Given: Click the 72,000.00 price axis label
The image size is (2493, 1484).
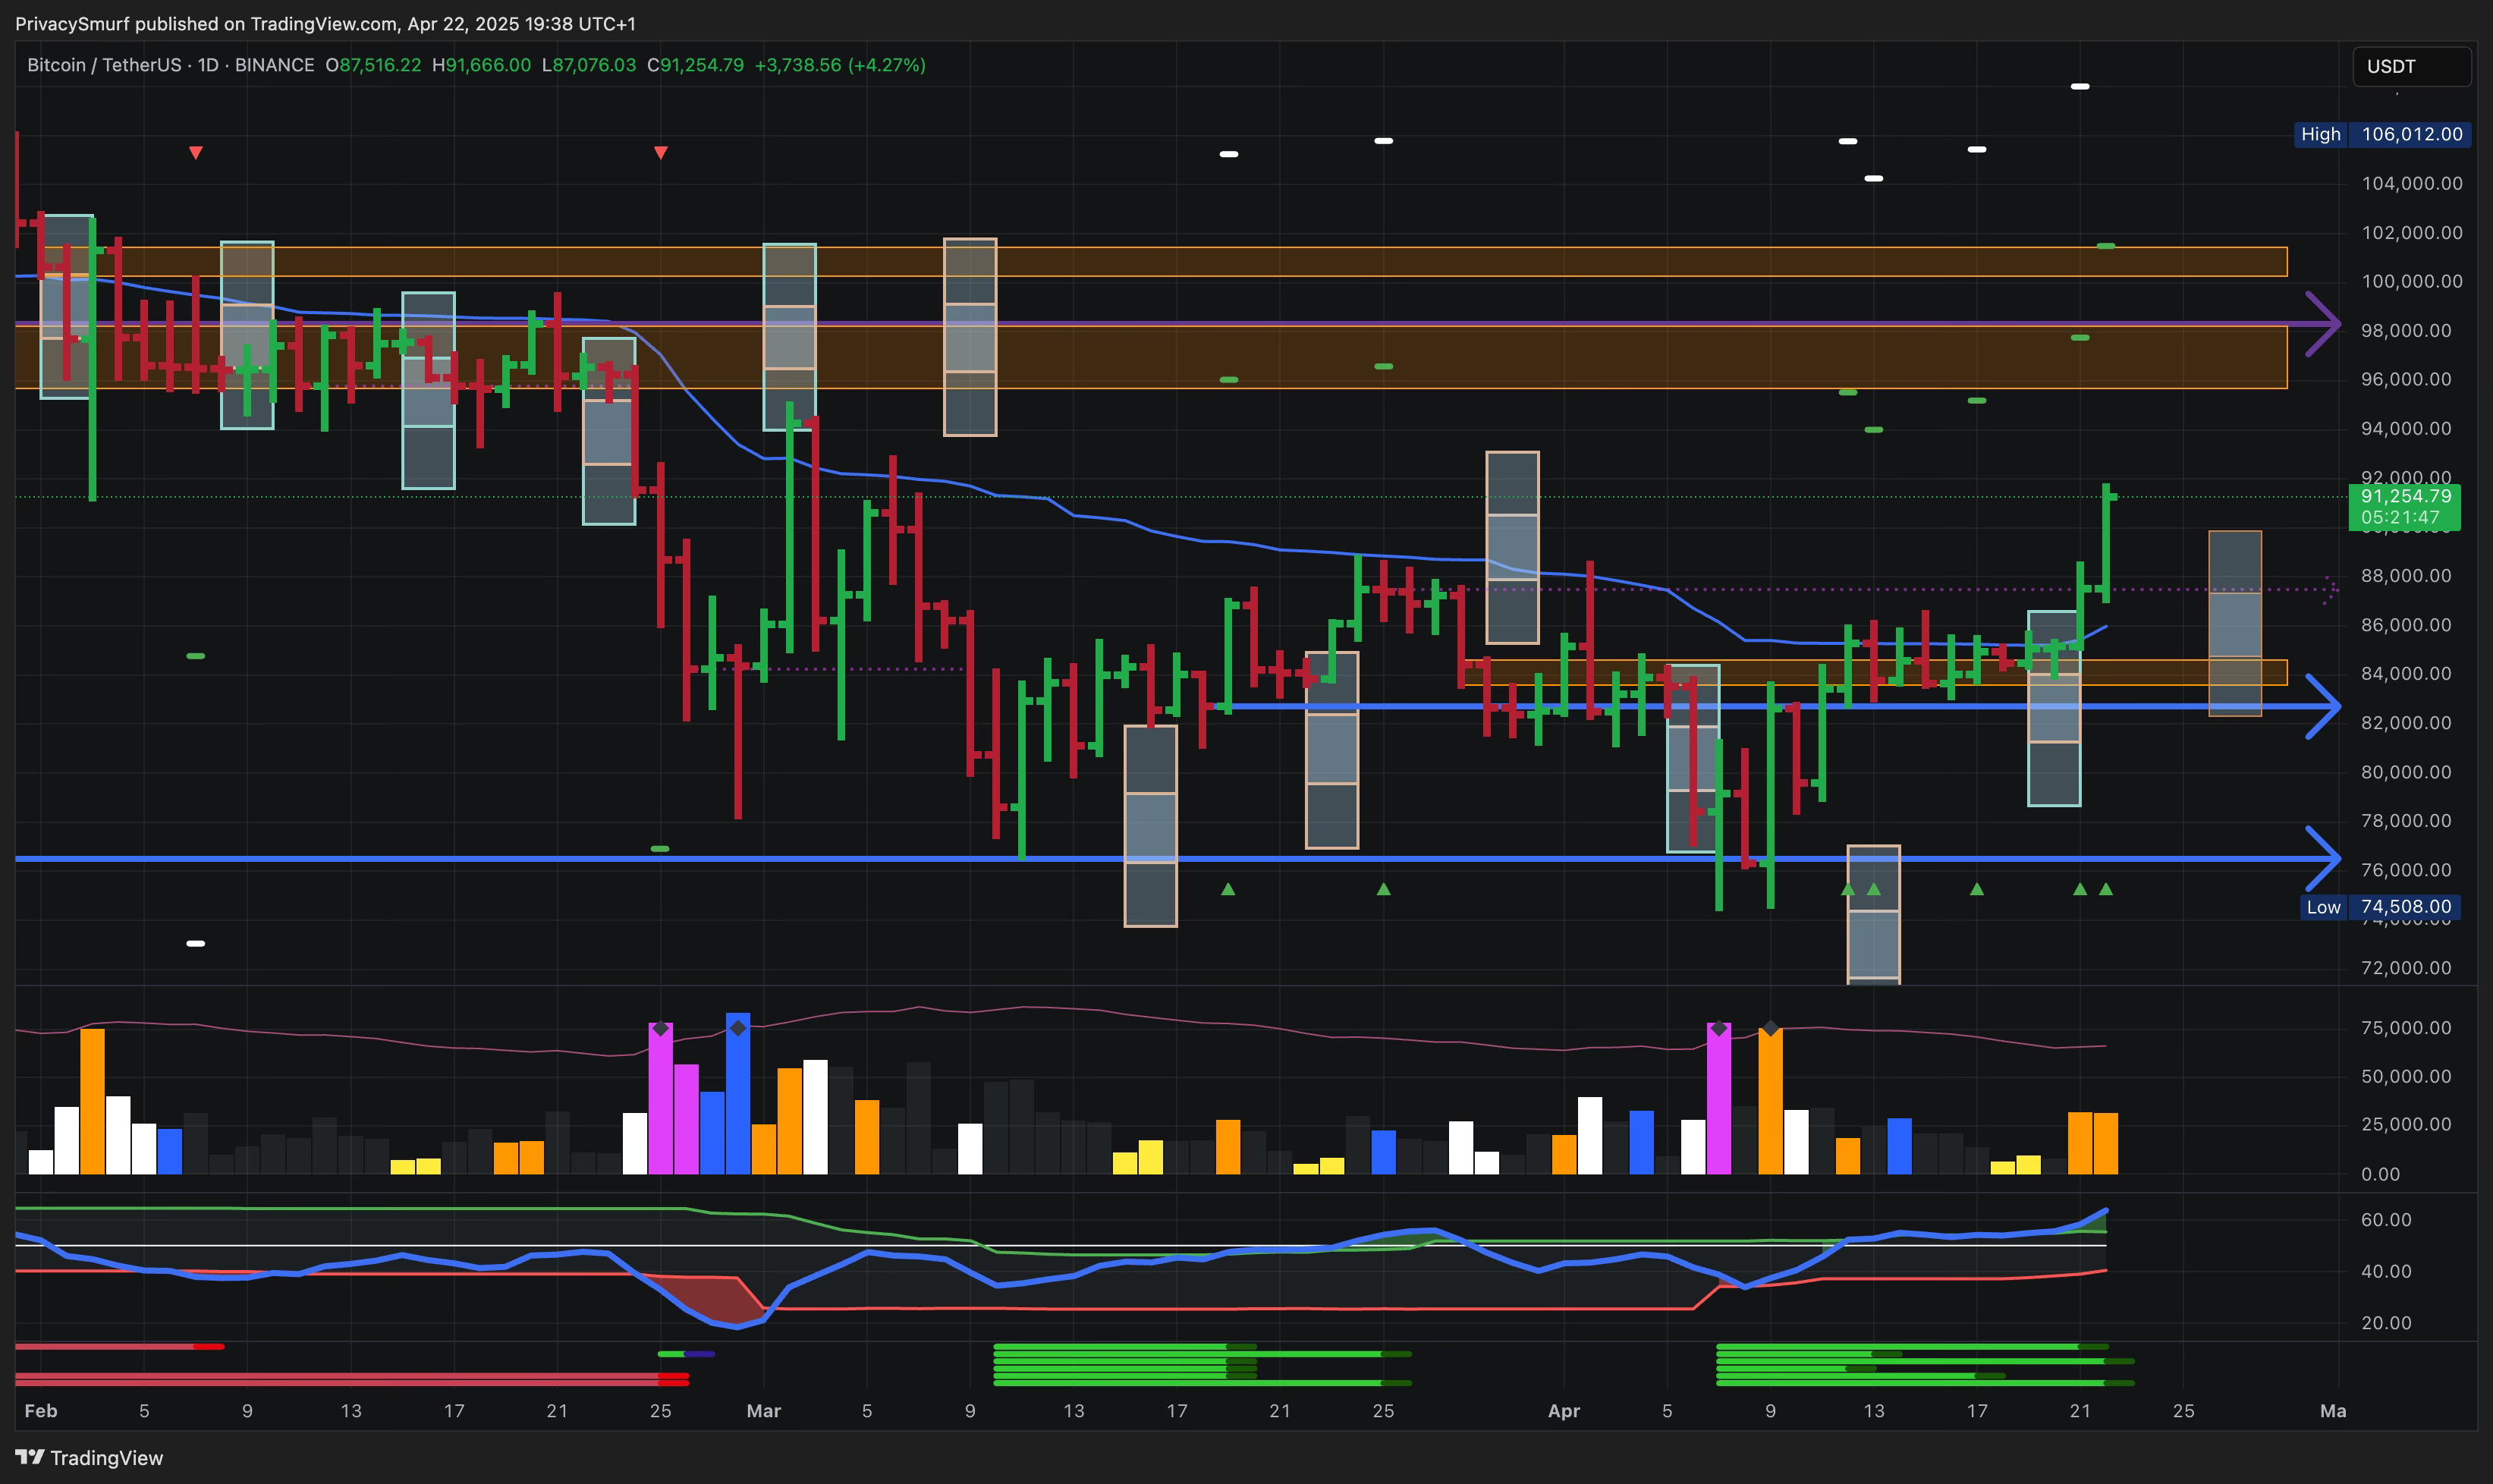Looking at the screenshot, I should click(x=2406, y=967).
